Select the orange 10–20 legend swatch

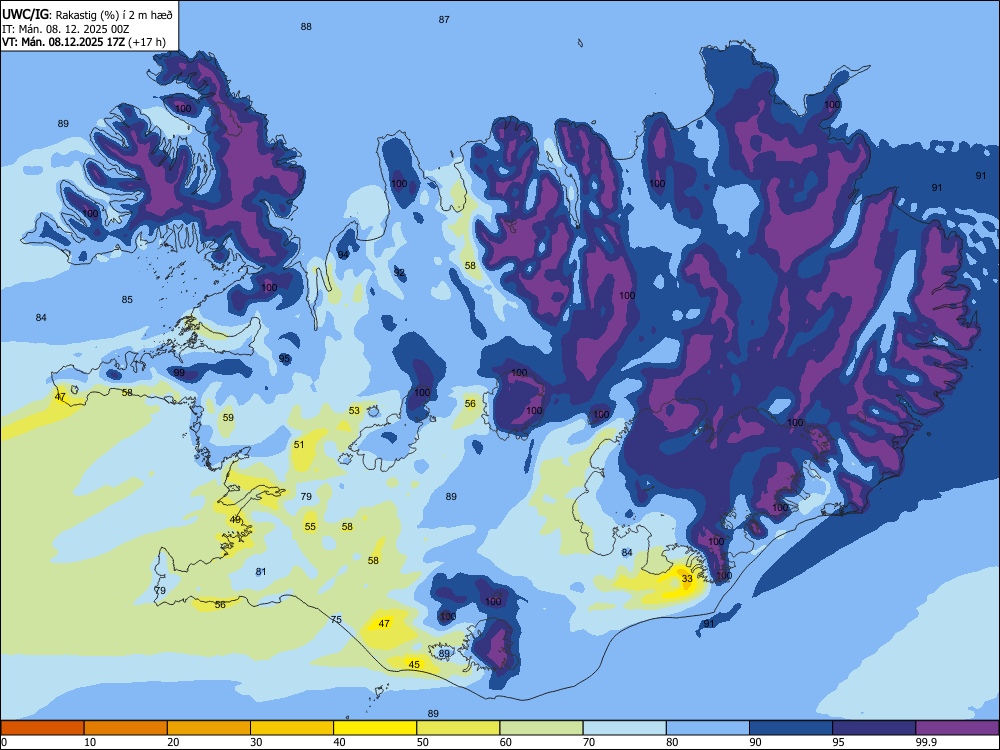126,728
